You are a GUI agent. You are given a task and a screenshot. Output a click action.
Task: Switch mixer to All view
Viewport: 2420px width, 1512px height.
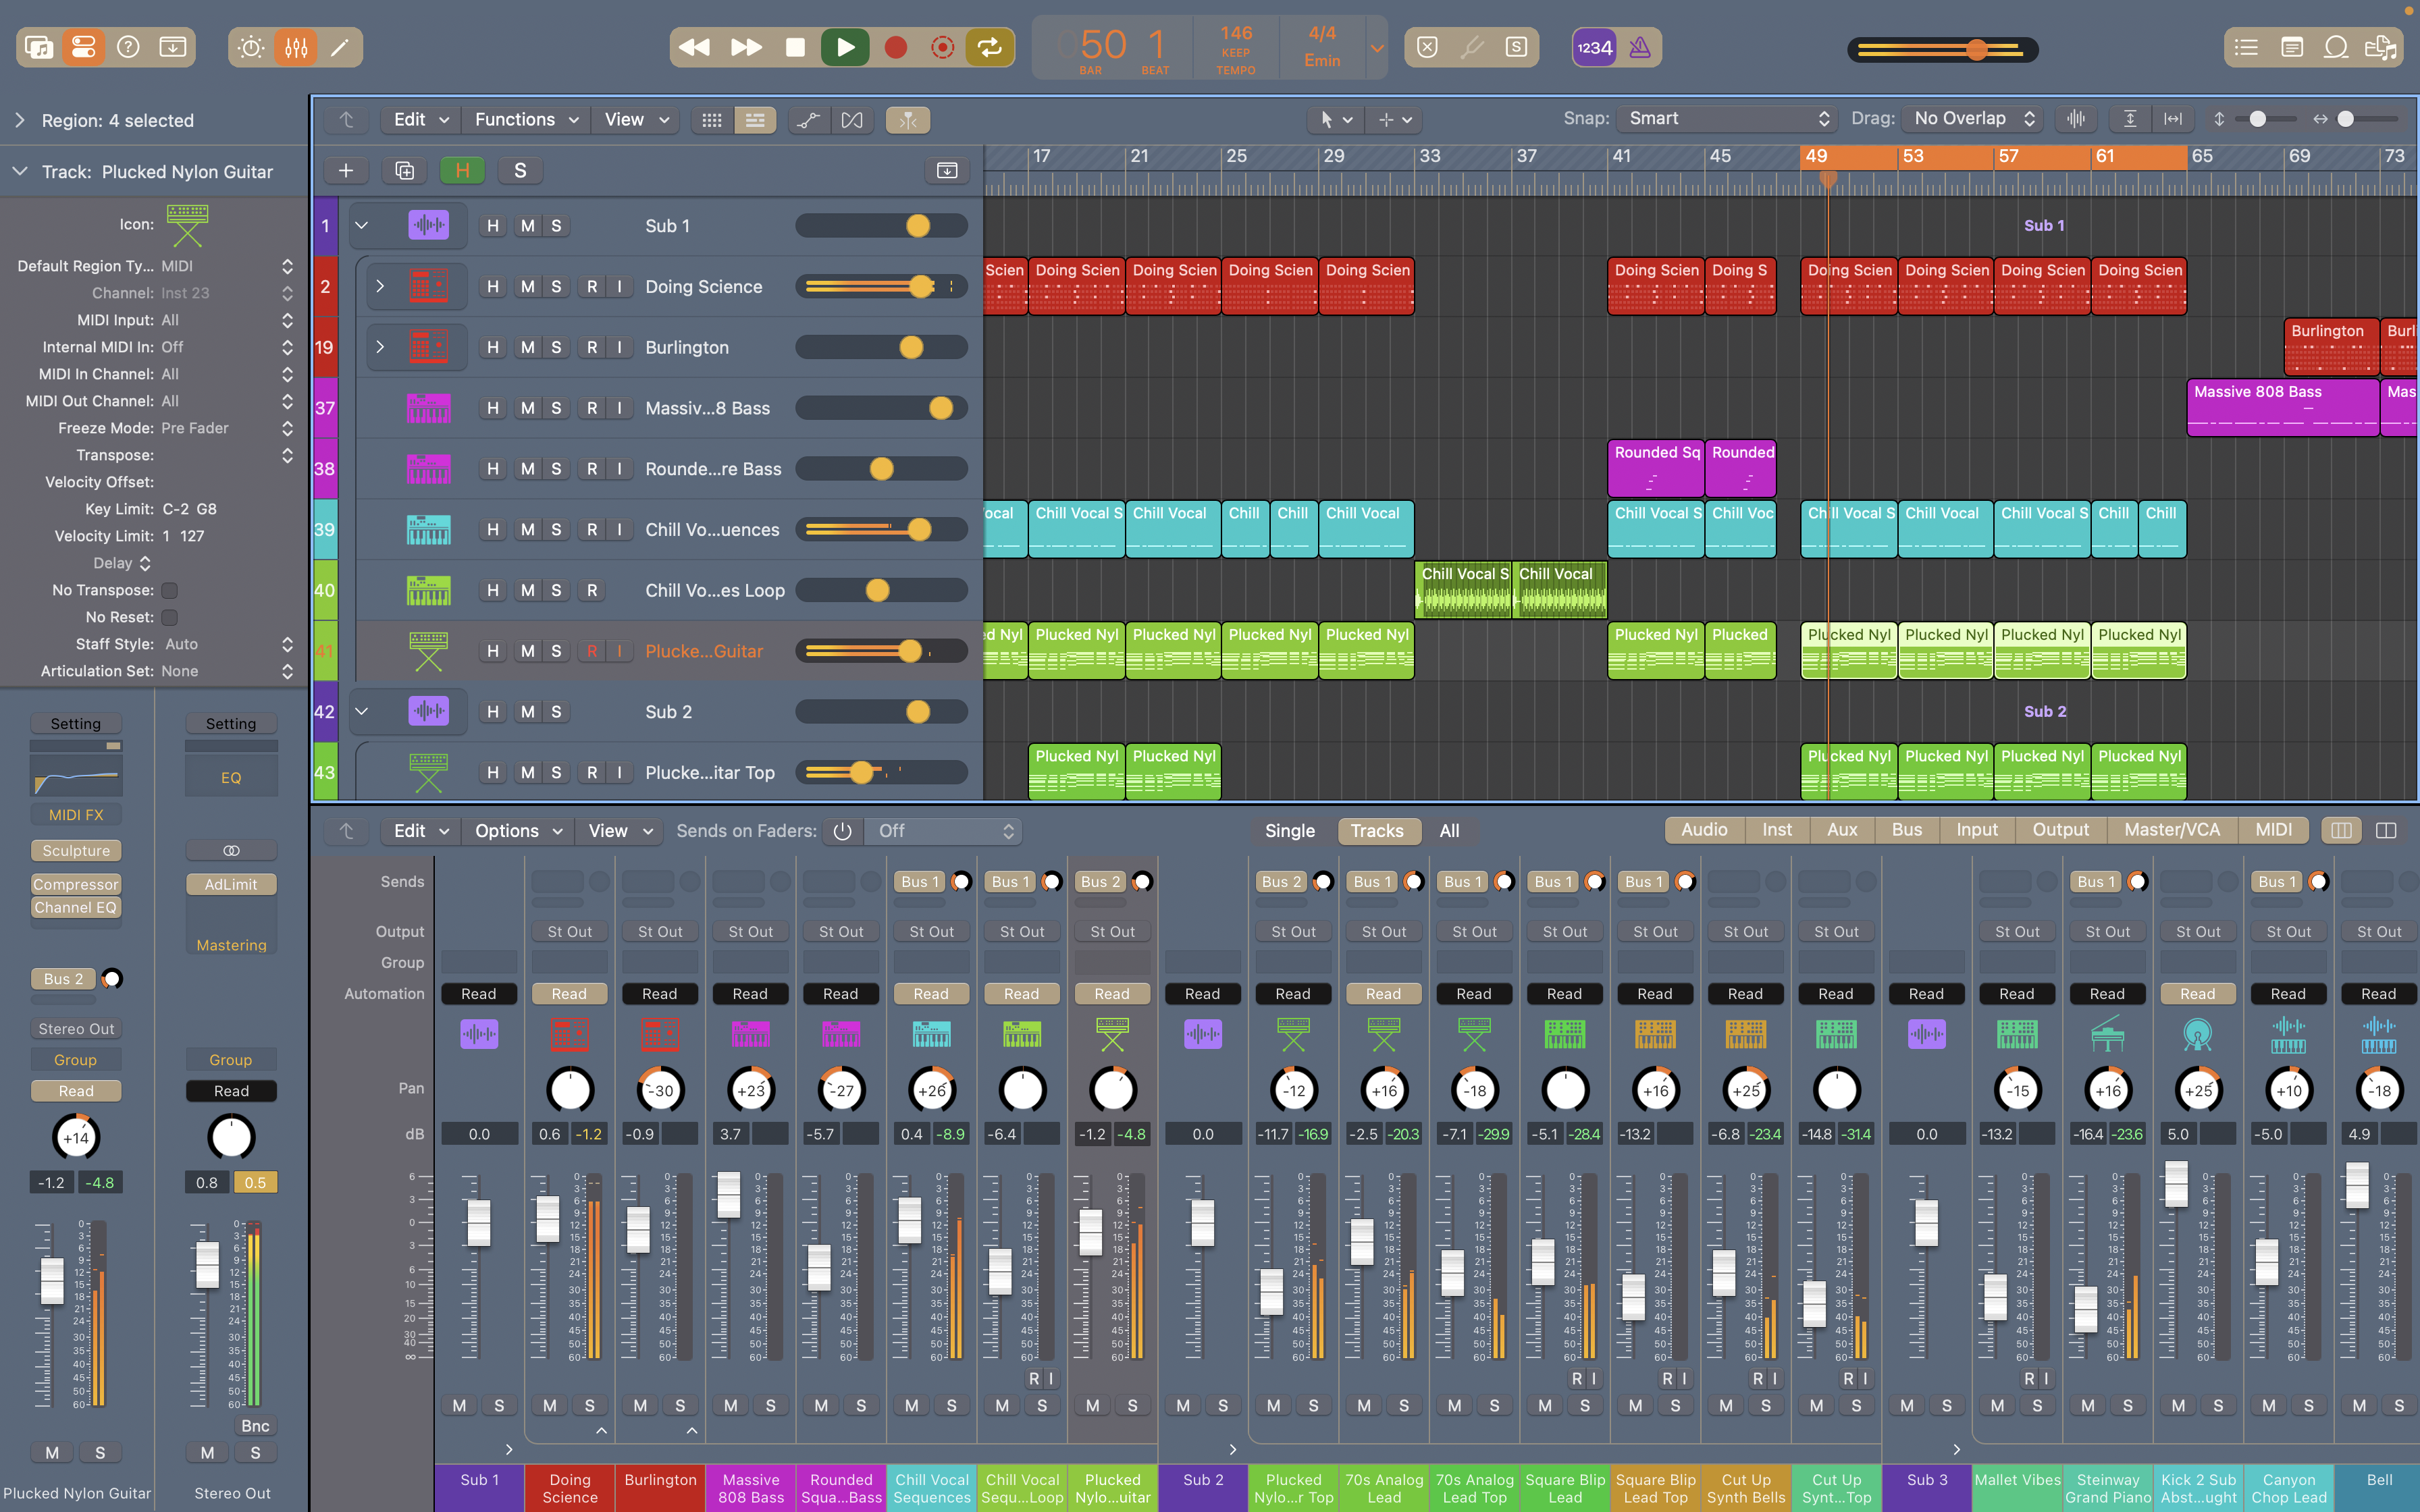(1449, 831)
